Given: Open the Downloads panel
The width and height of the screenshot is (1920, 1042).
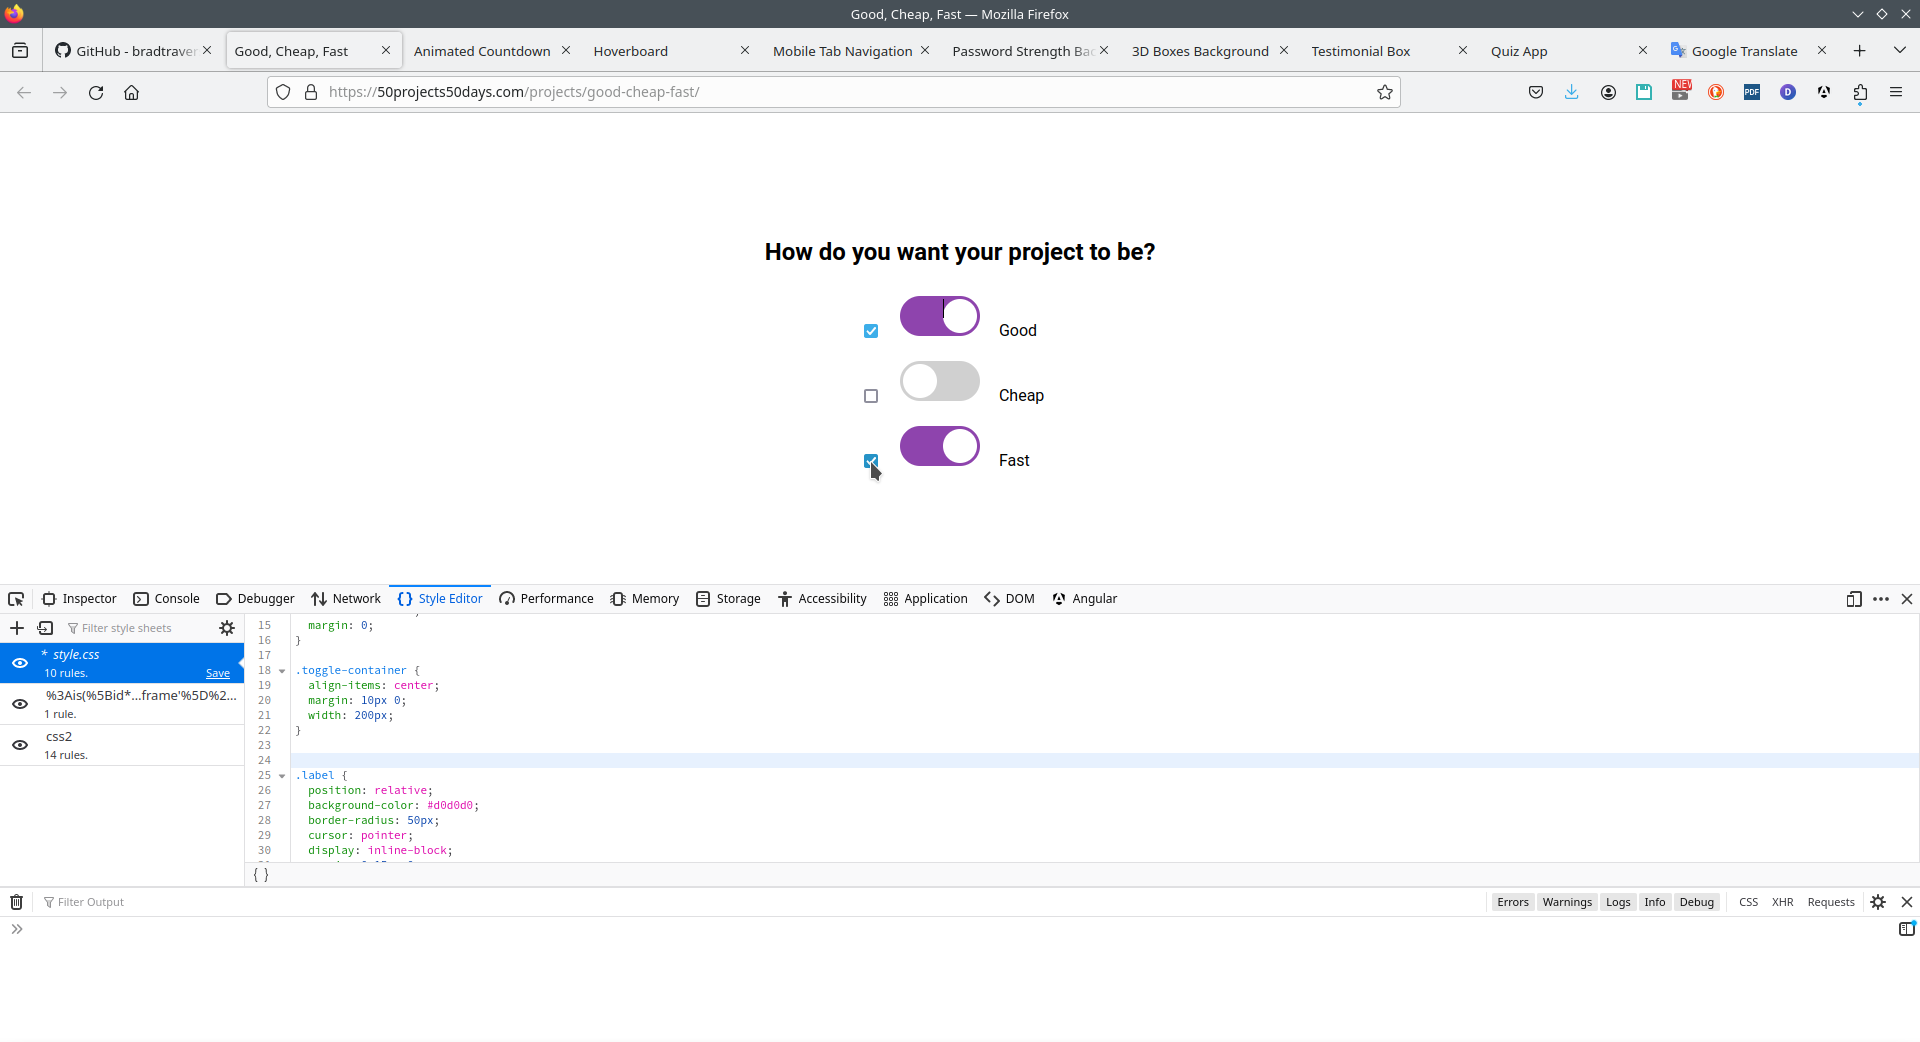Looking at the screenshot, I should click(x=1572, y=92).
